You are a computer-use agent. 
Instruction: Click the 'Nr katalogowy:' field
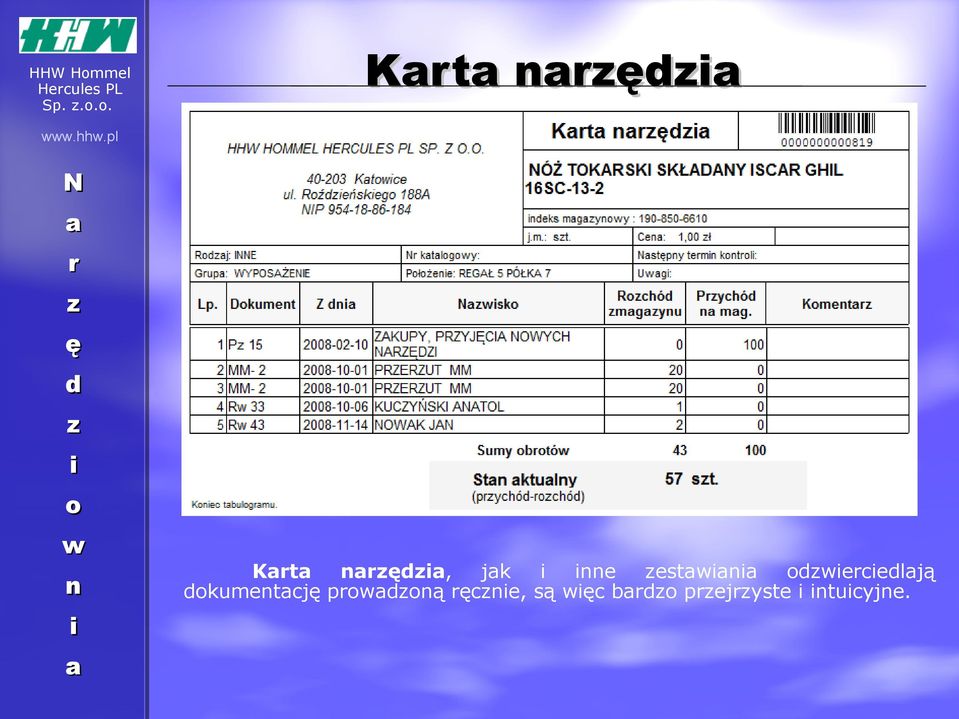(x=517, y=255)
